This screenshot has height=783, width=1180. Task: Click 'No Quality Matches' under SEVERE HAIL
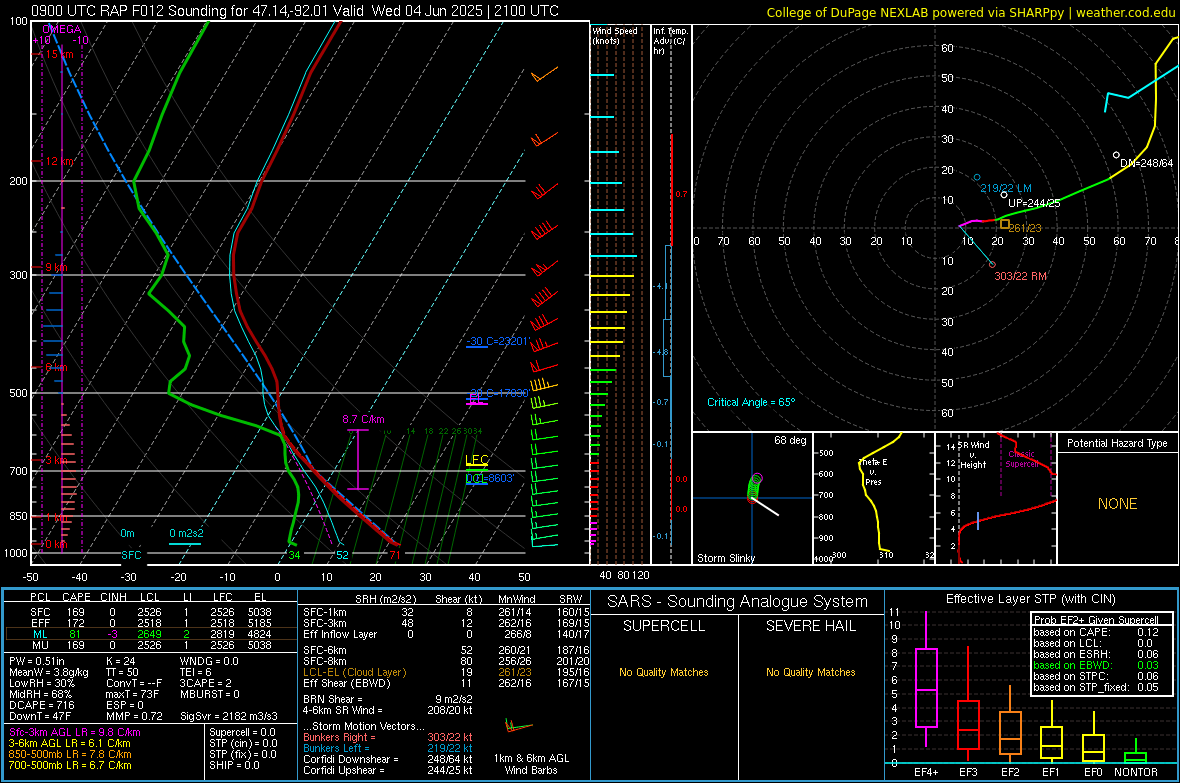point(810,672)
